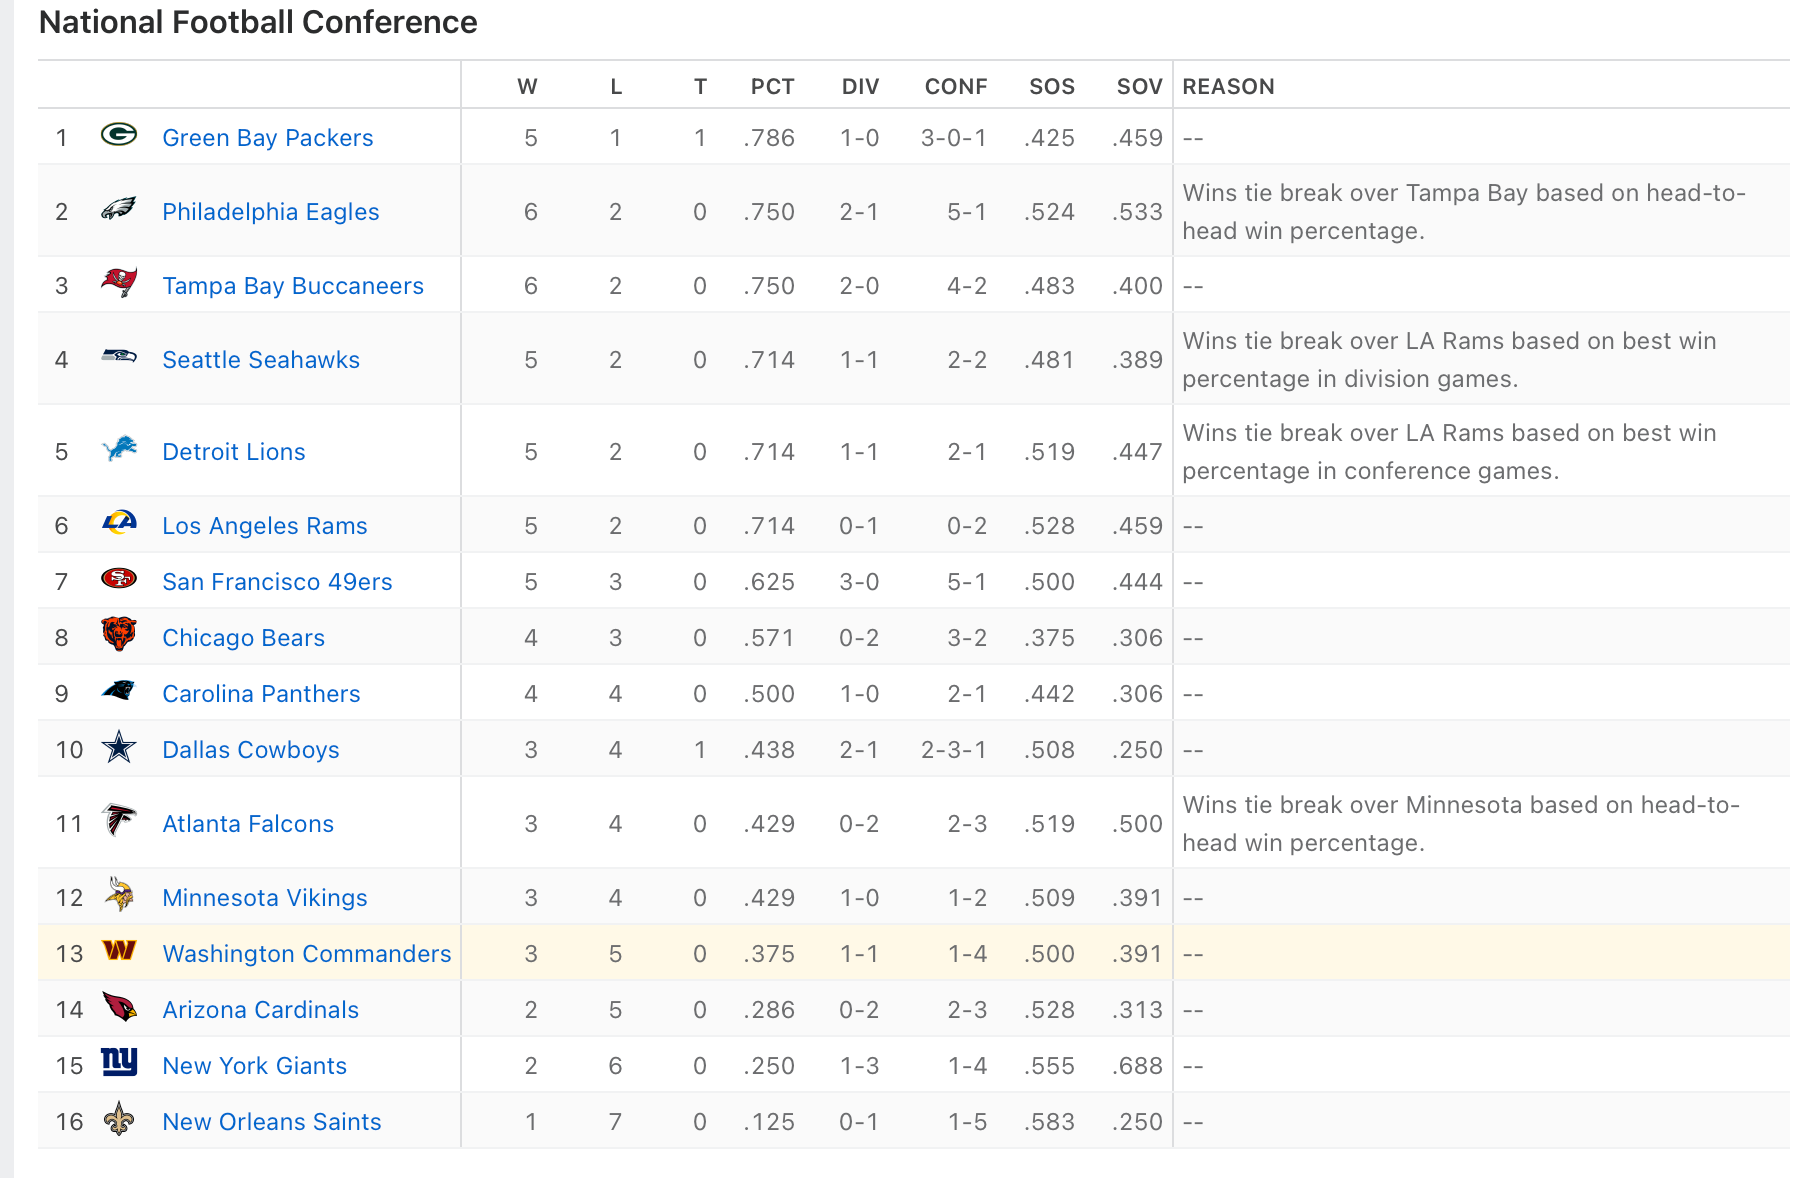Viewport: 1812px width, 1178px height.
Task: Click the Green Bay Packers logo icon
Action: coord(119,135)
